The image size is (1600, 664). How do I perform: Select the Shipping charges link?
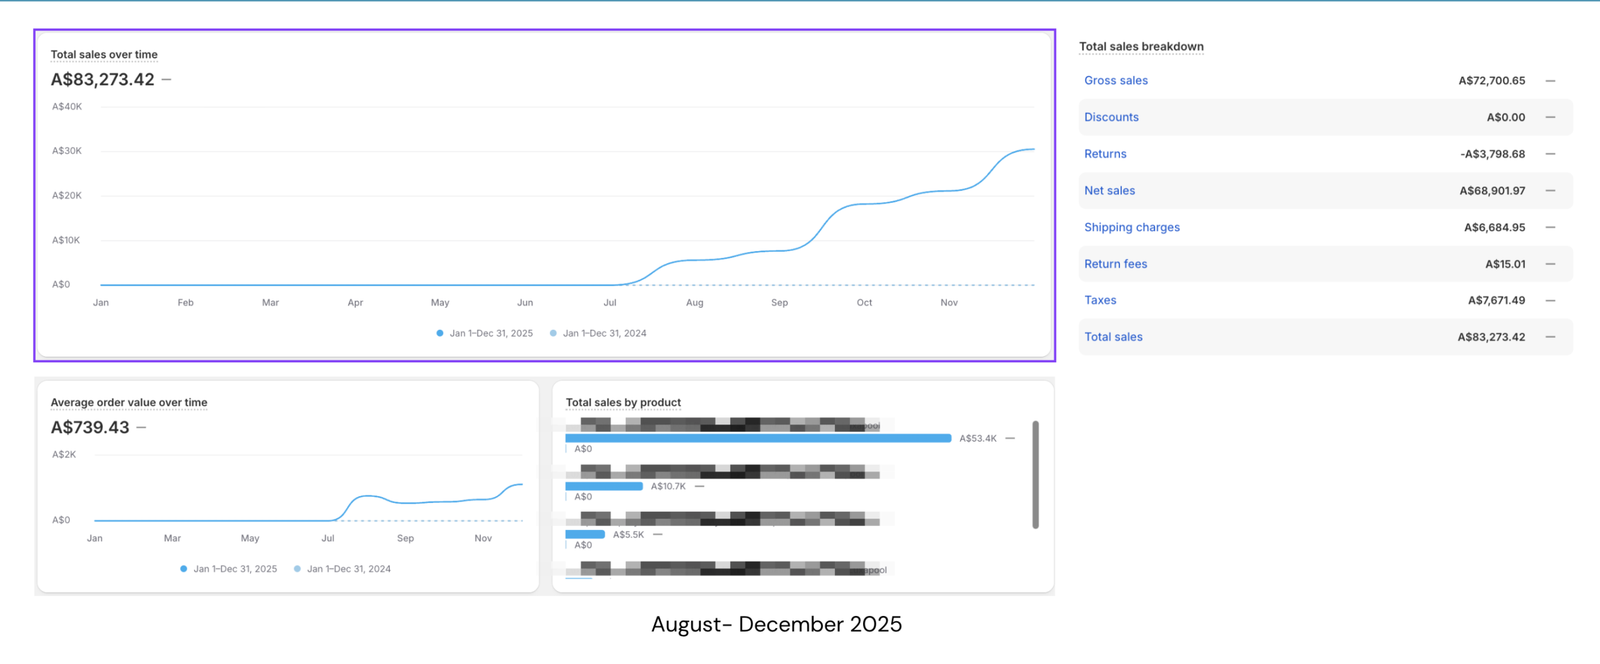coord(1132,228)
